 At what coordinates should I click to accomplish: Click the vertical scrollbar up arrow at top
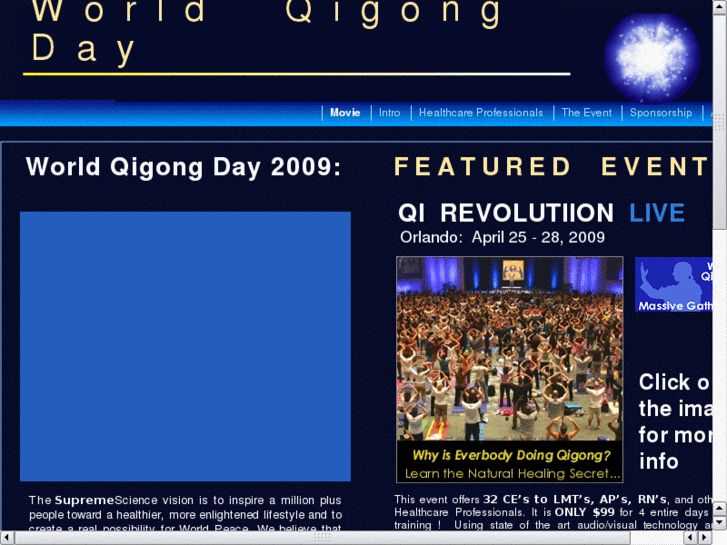(x=720, y=7)
